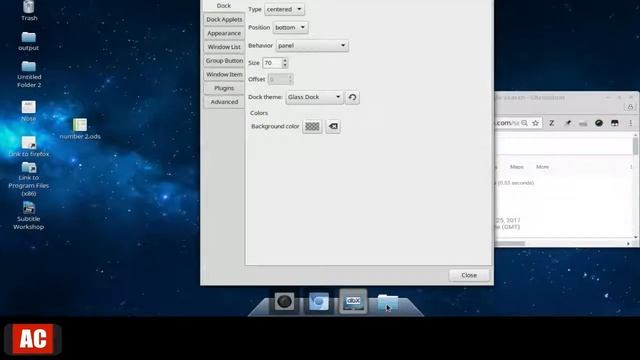
Task: Open the Note file on desktop
Action: pyautogui.click(x=29, y=111)
